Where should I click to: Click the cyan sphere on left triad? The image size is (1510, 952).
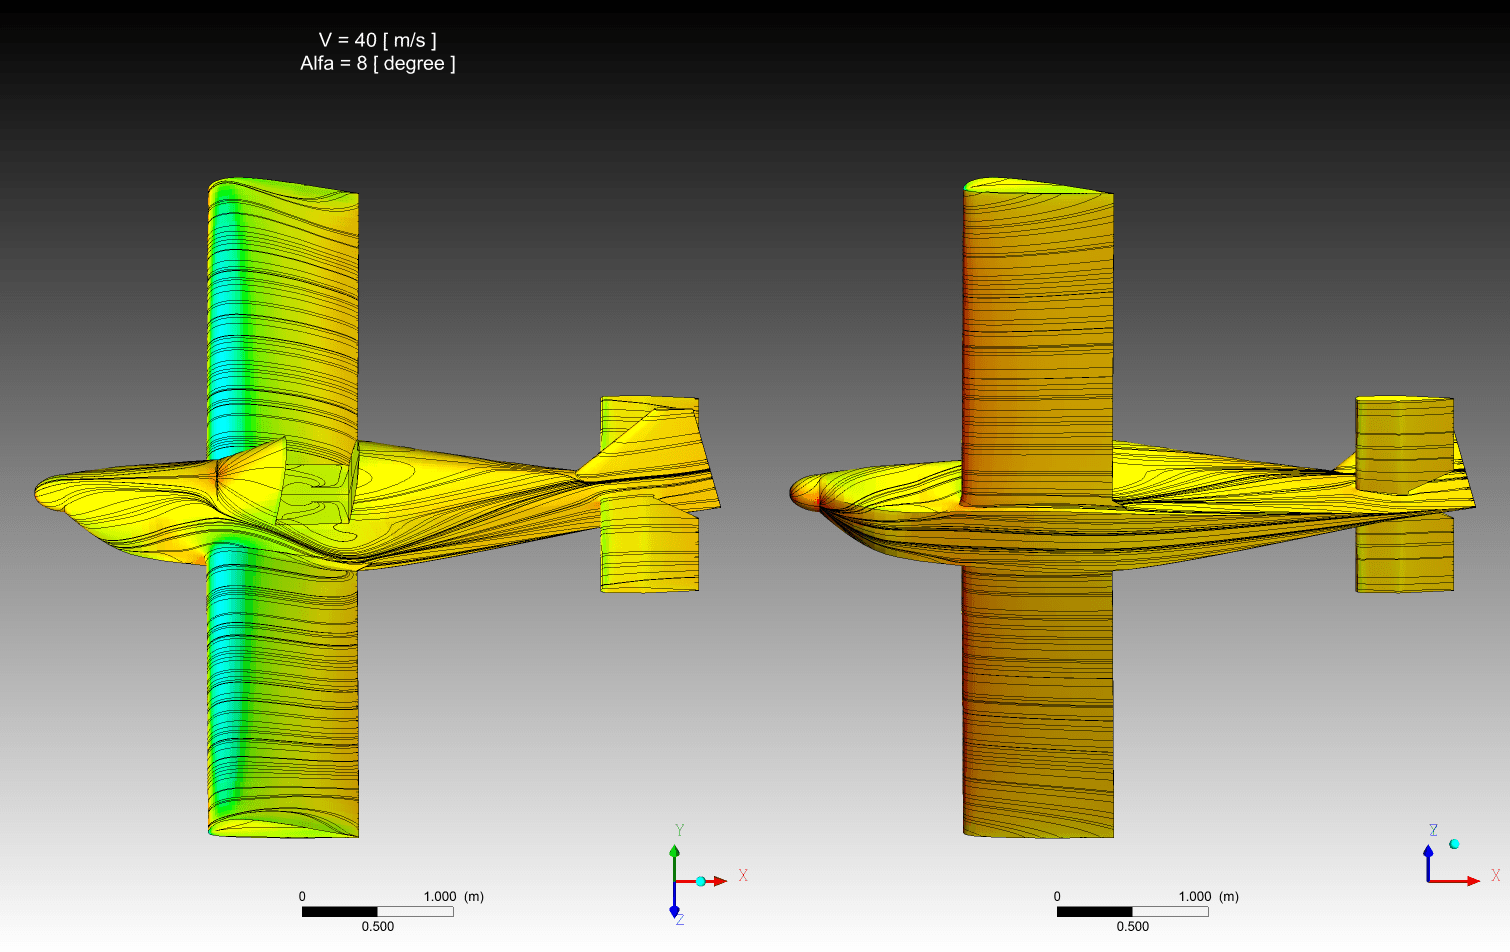click(x=701, y=881)
